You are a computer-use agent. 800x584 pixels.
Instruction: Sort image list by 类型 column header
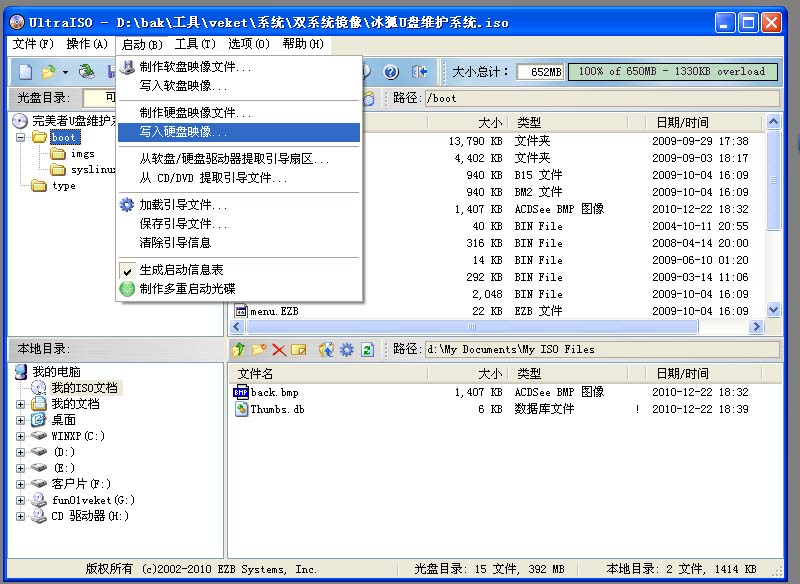pos(568,122)
